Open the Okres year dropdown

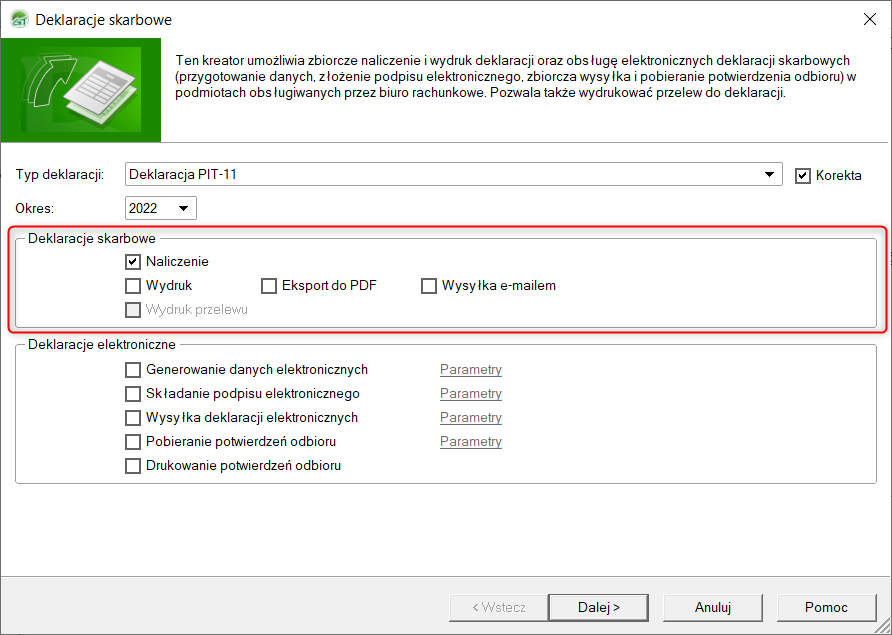coord(160,208)
